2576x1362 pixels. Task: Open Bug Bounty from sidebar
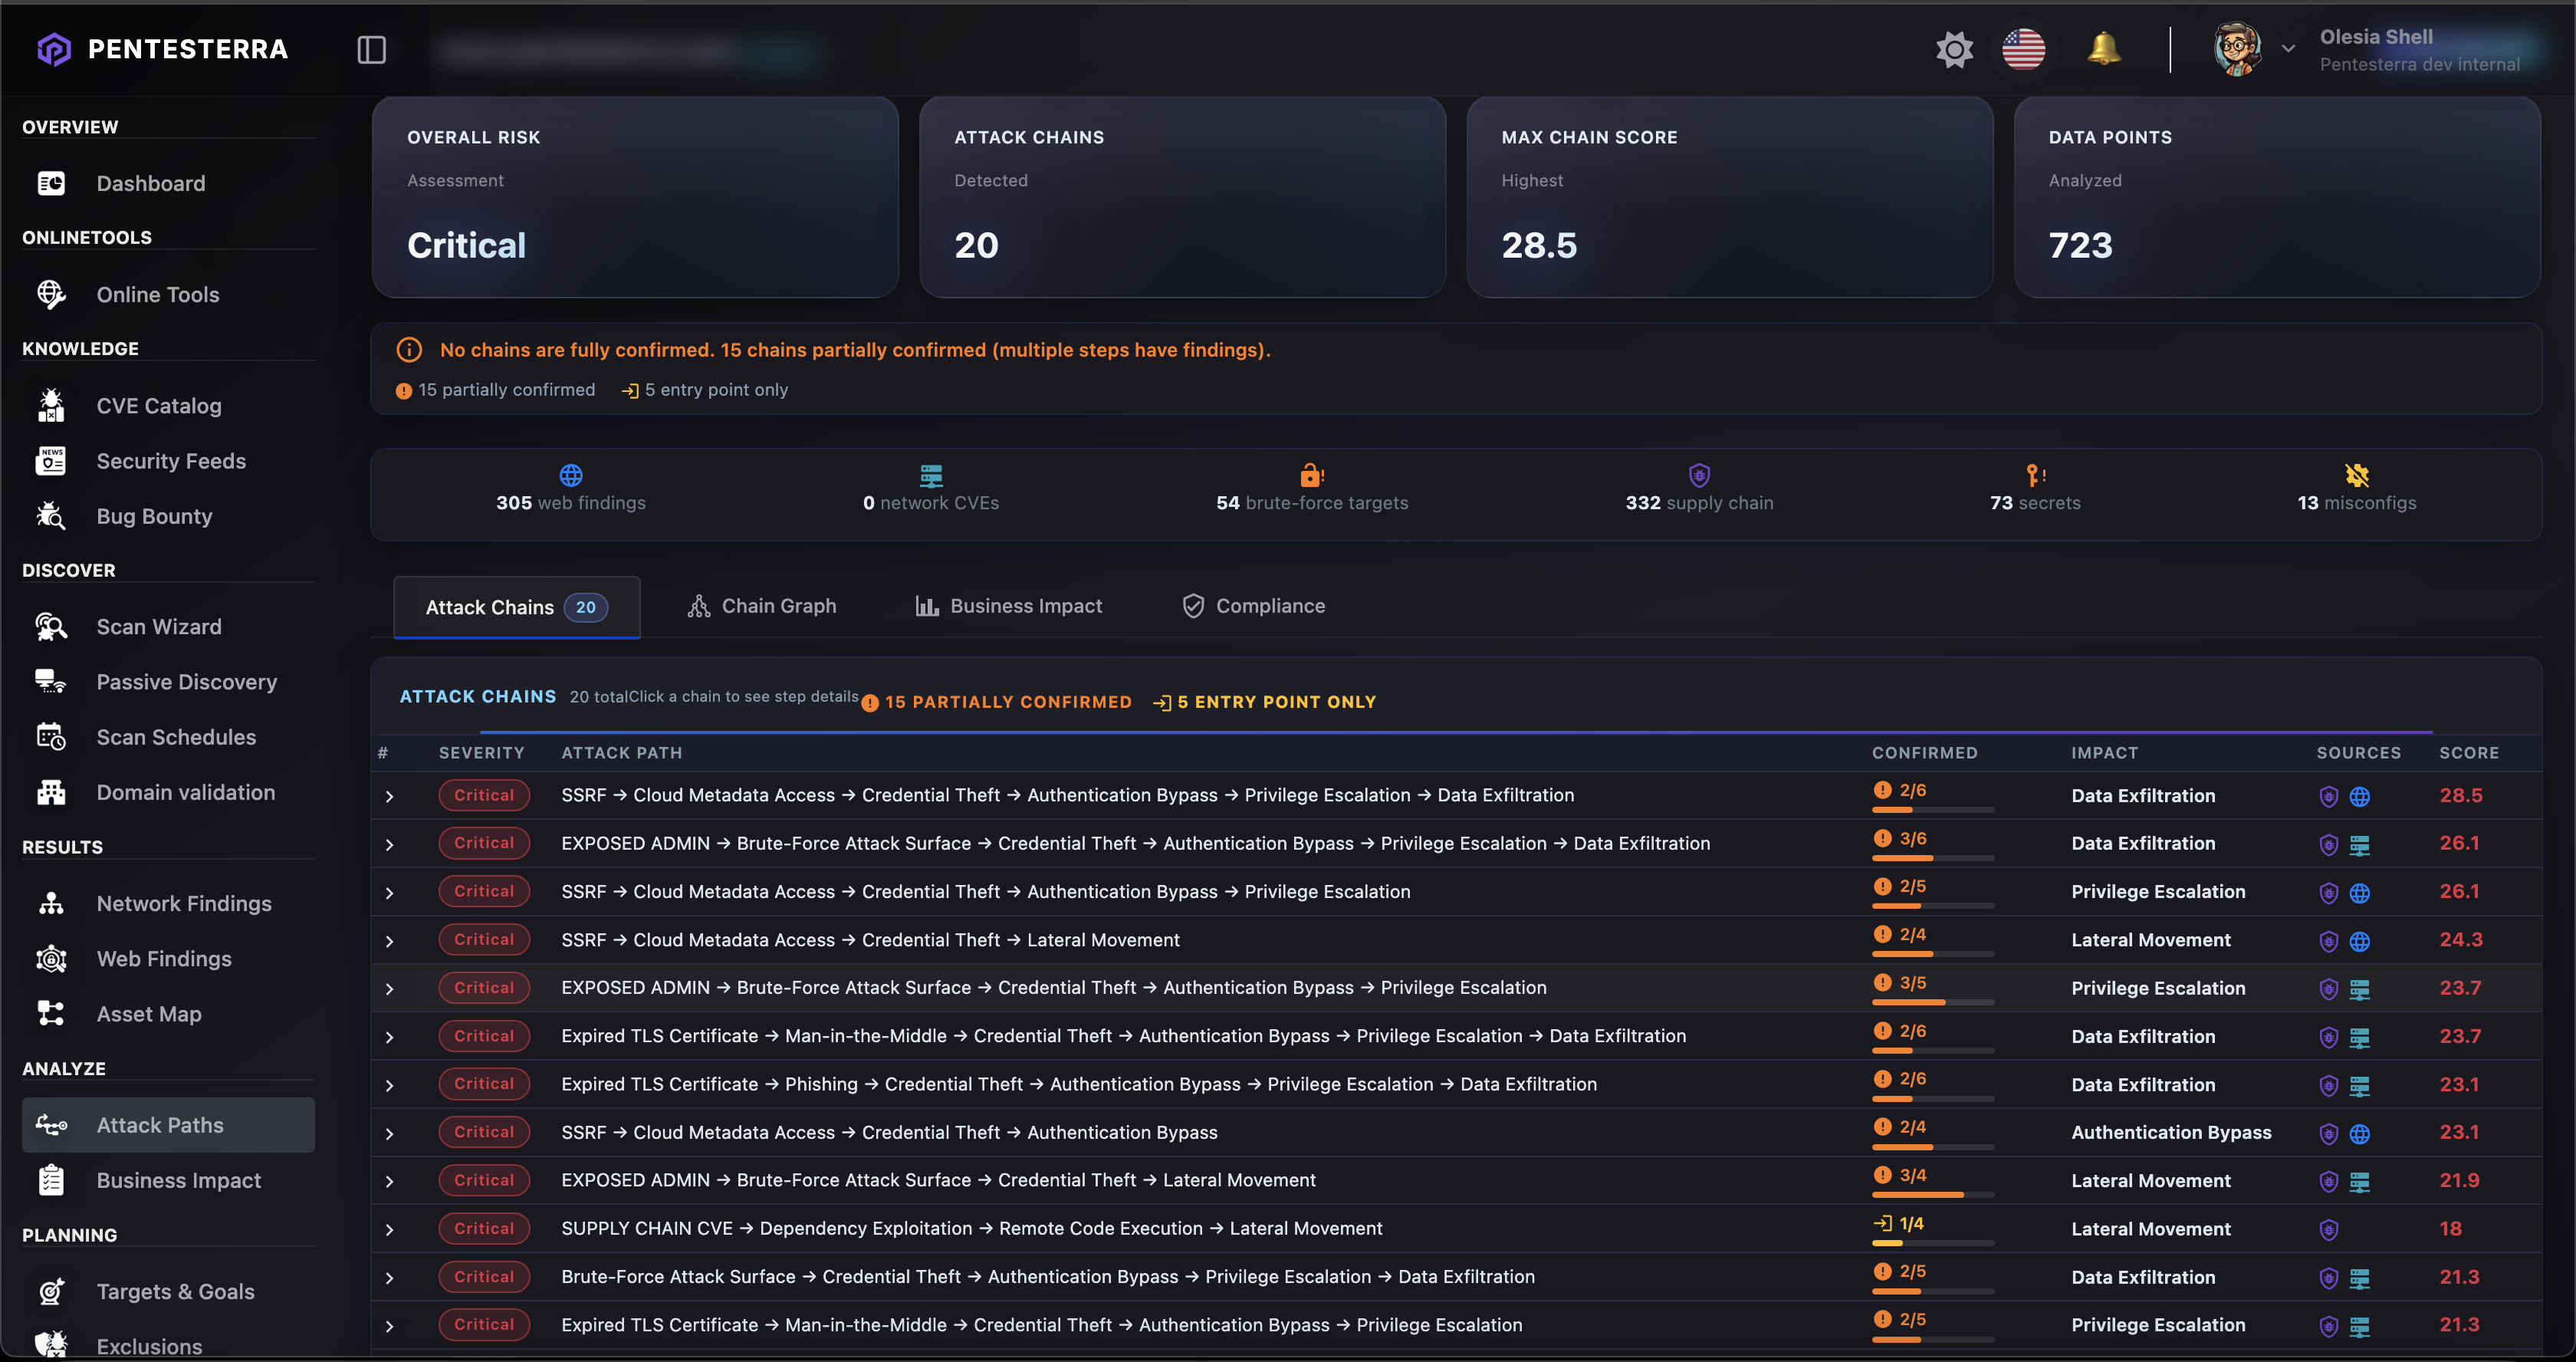(154, 516)
